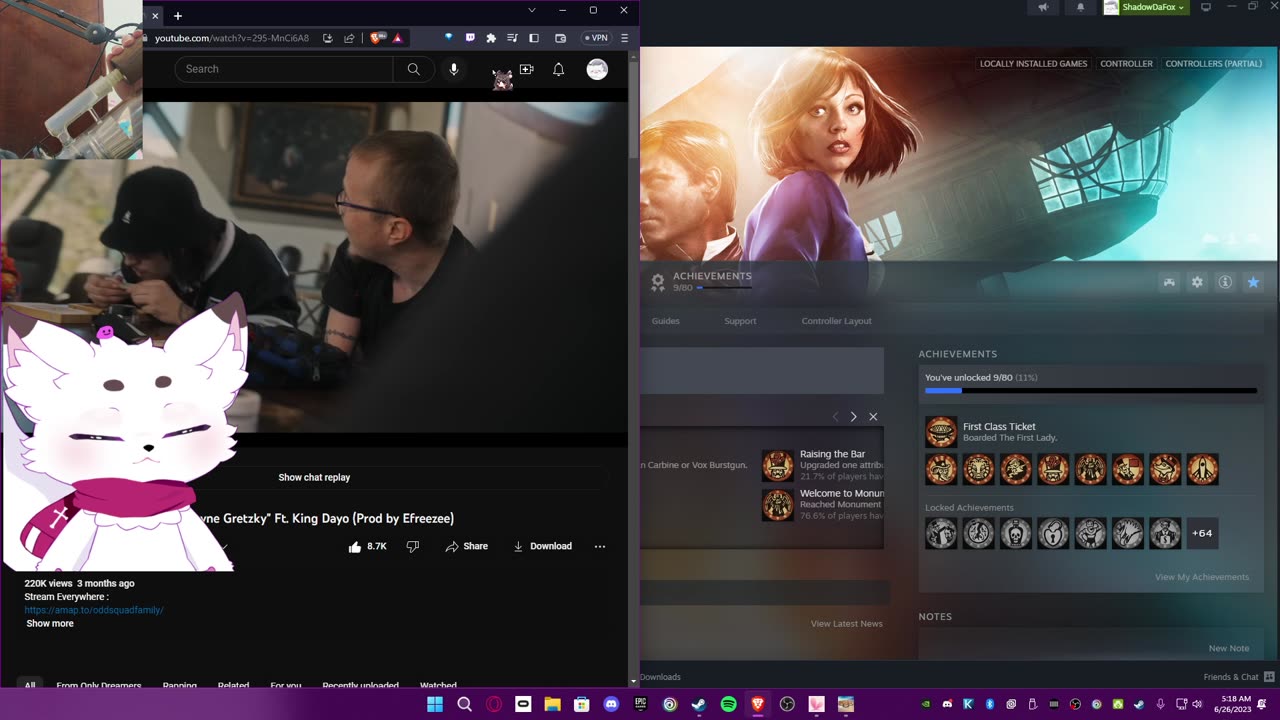The image size is (1280, 720).
Task: Open a new browser tab
Action: (178, 16)
